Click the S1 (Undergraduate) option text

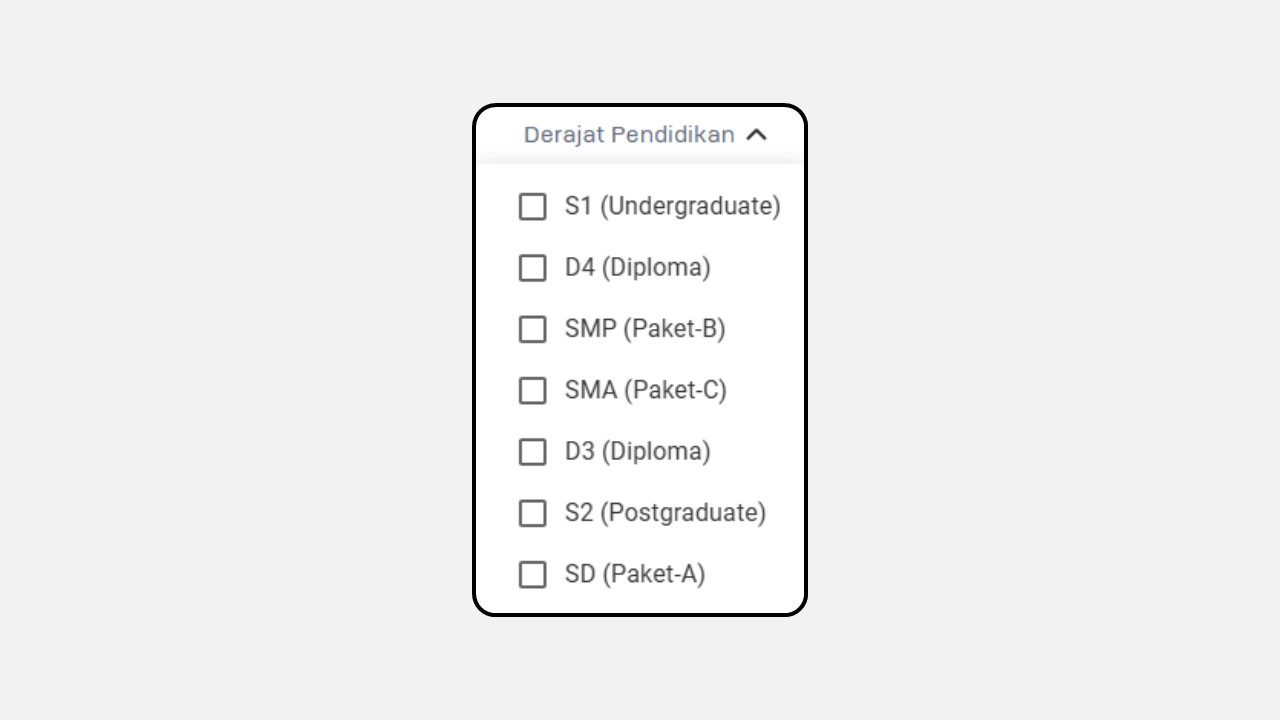pos(672,206)
